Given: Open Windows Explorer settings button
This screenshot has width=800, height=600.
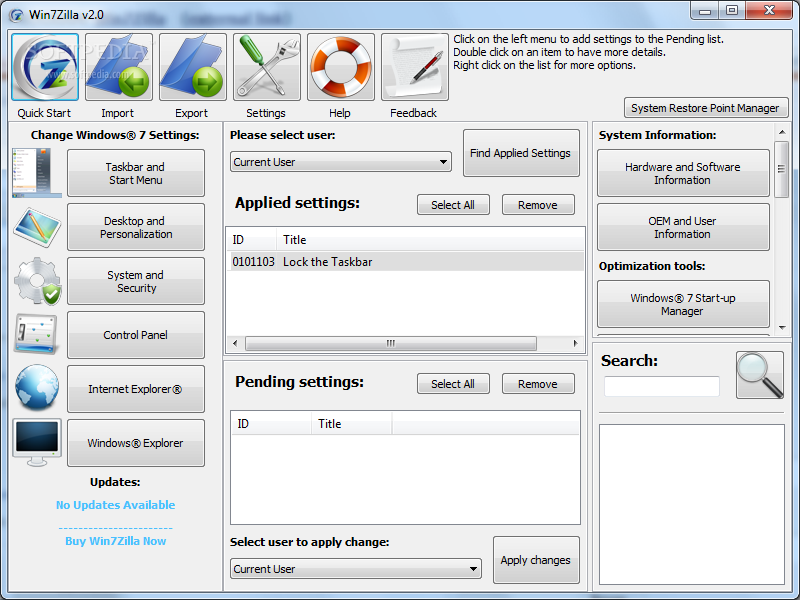Looking at the screenshot, I should 136,443.
